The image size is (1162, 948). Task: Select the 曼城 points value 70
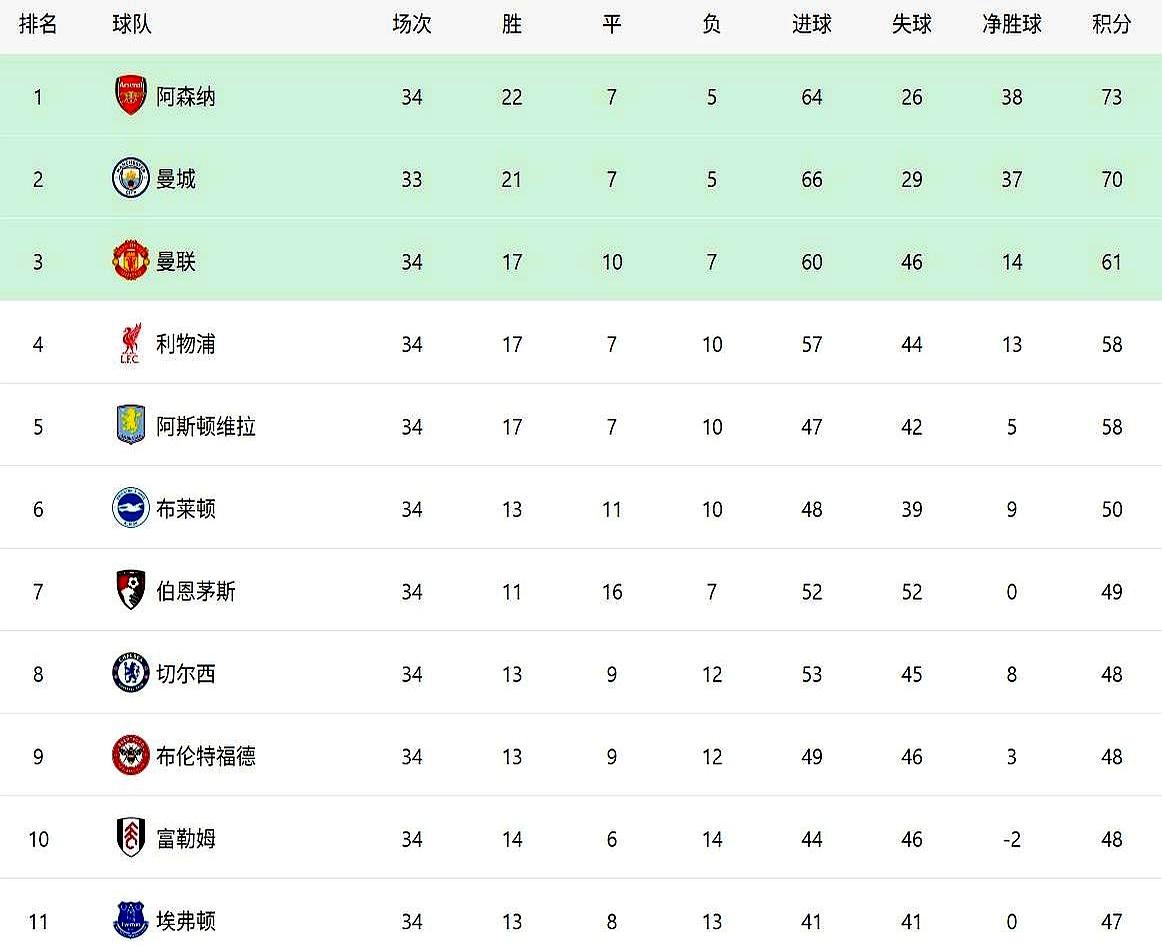tap(1112, 179)
